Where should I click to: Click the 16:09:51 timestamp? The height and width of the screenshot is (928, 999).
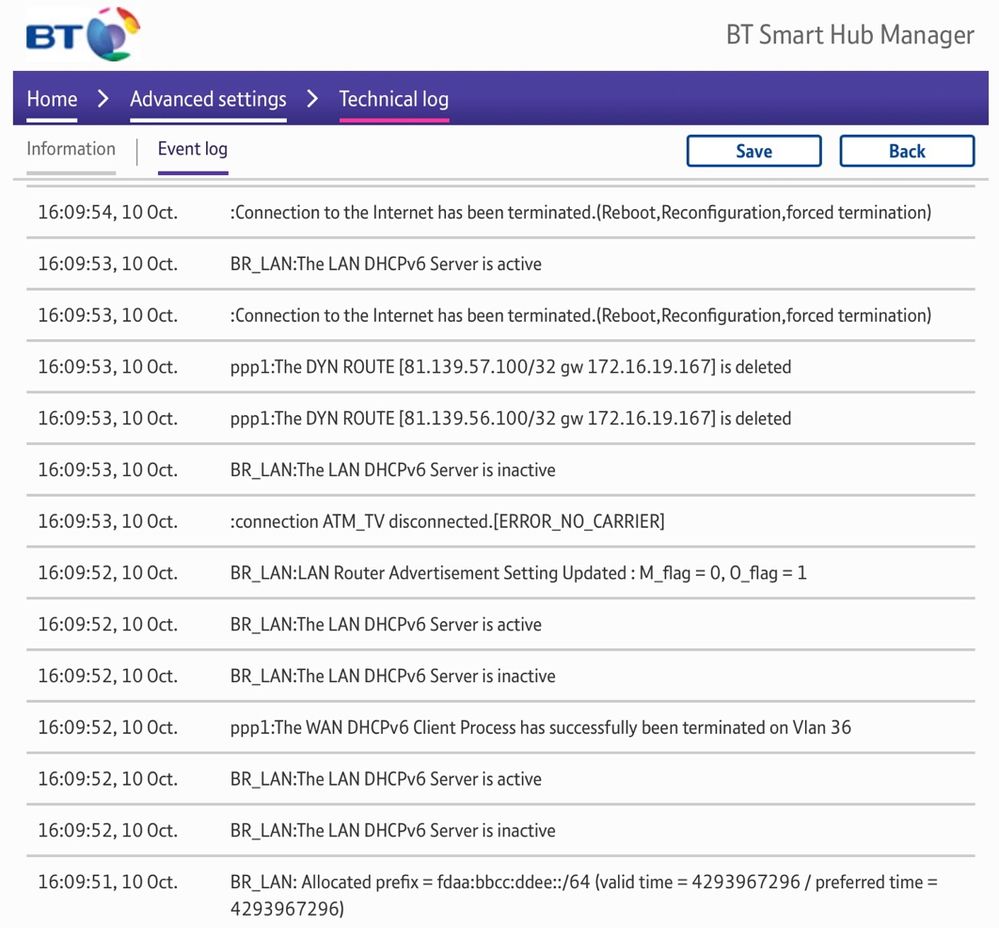[107, 882]
